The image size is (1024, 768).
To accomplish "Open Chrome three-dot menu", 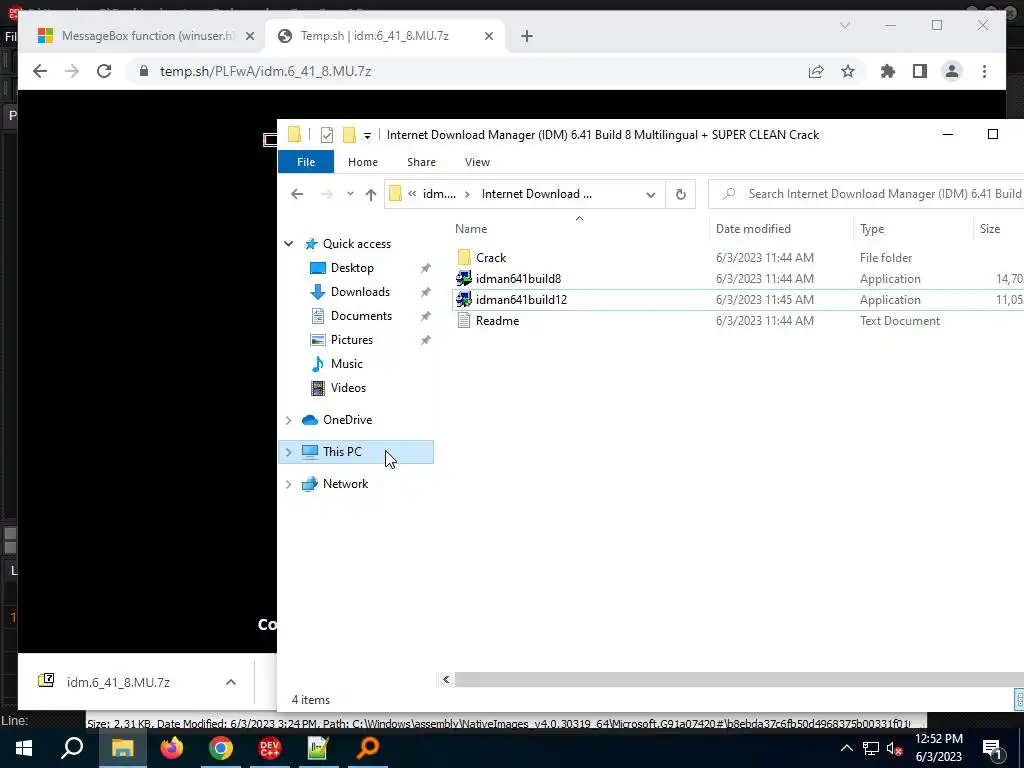I will click(x=984, y=71).
